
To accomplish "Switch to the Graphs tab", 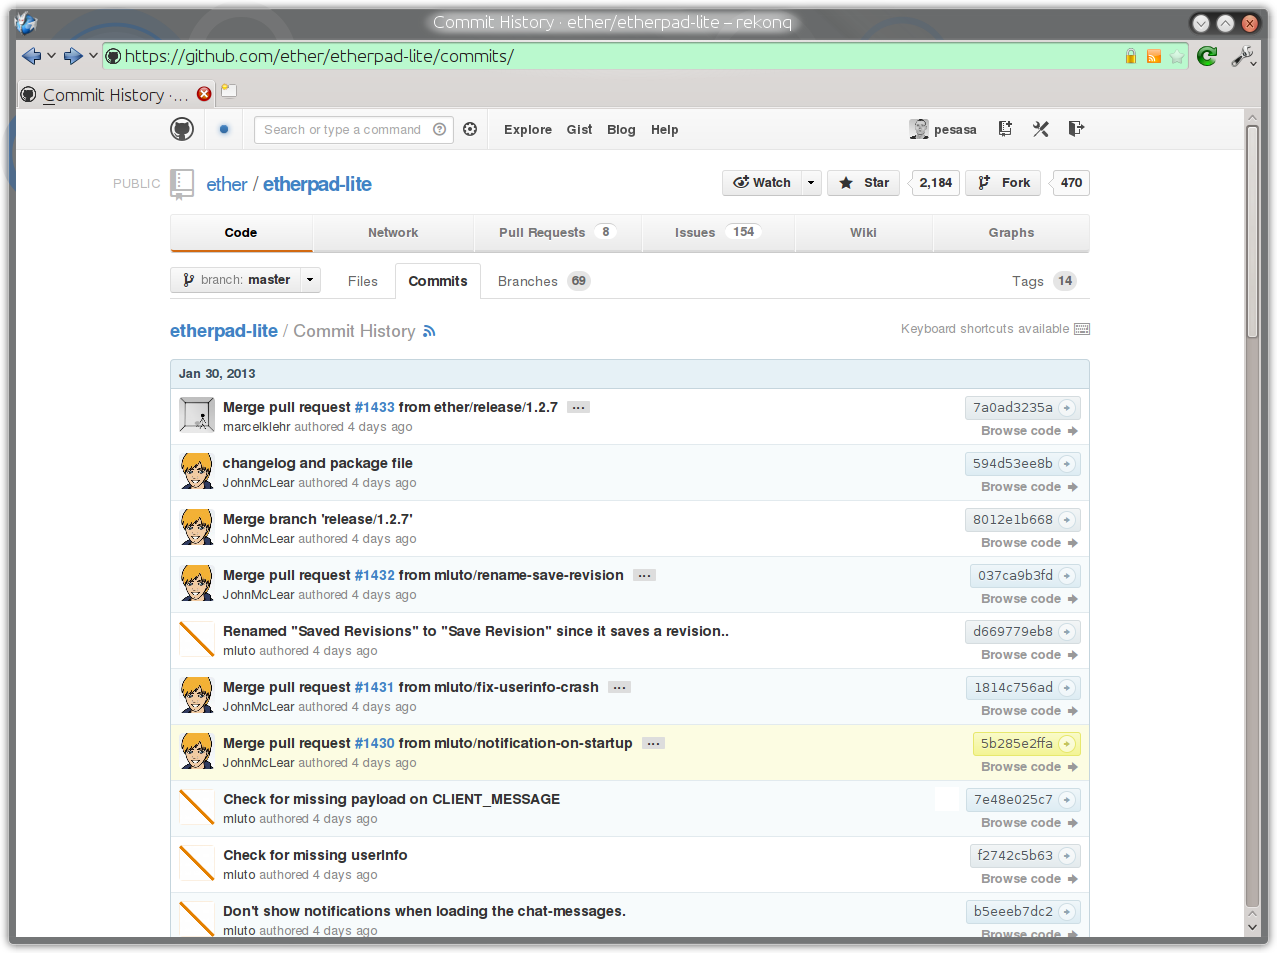I will [1011, 232].
